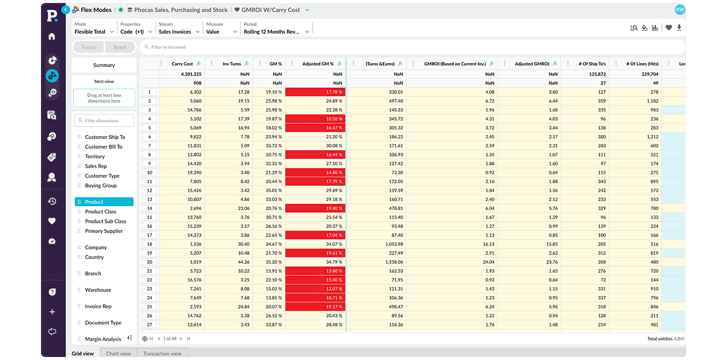Click the fx icon on Inv Turns column
The width and height of the screenshot is (720, 360).
point(247,63)
